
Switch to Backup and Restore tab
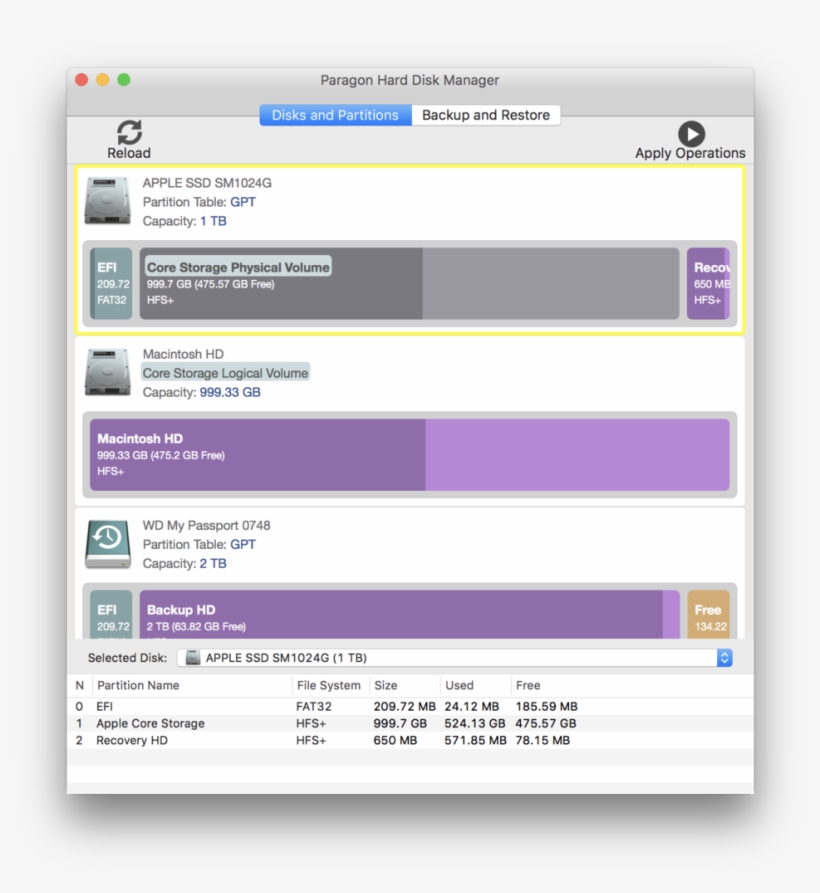pyautogui.click(x=485, y=115)
